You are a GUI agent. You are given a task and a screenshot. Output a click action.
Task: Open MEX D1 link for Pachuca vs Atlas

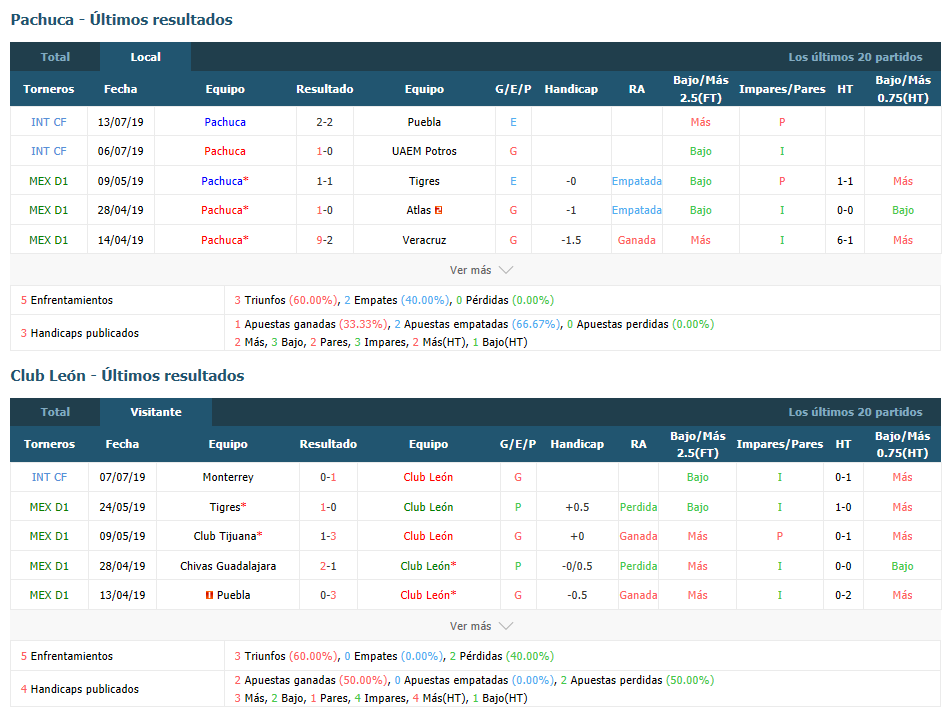48,210
